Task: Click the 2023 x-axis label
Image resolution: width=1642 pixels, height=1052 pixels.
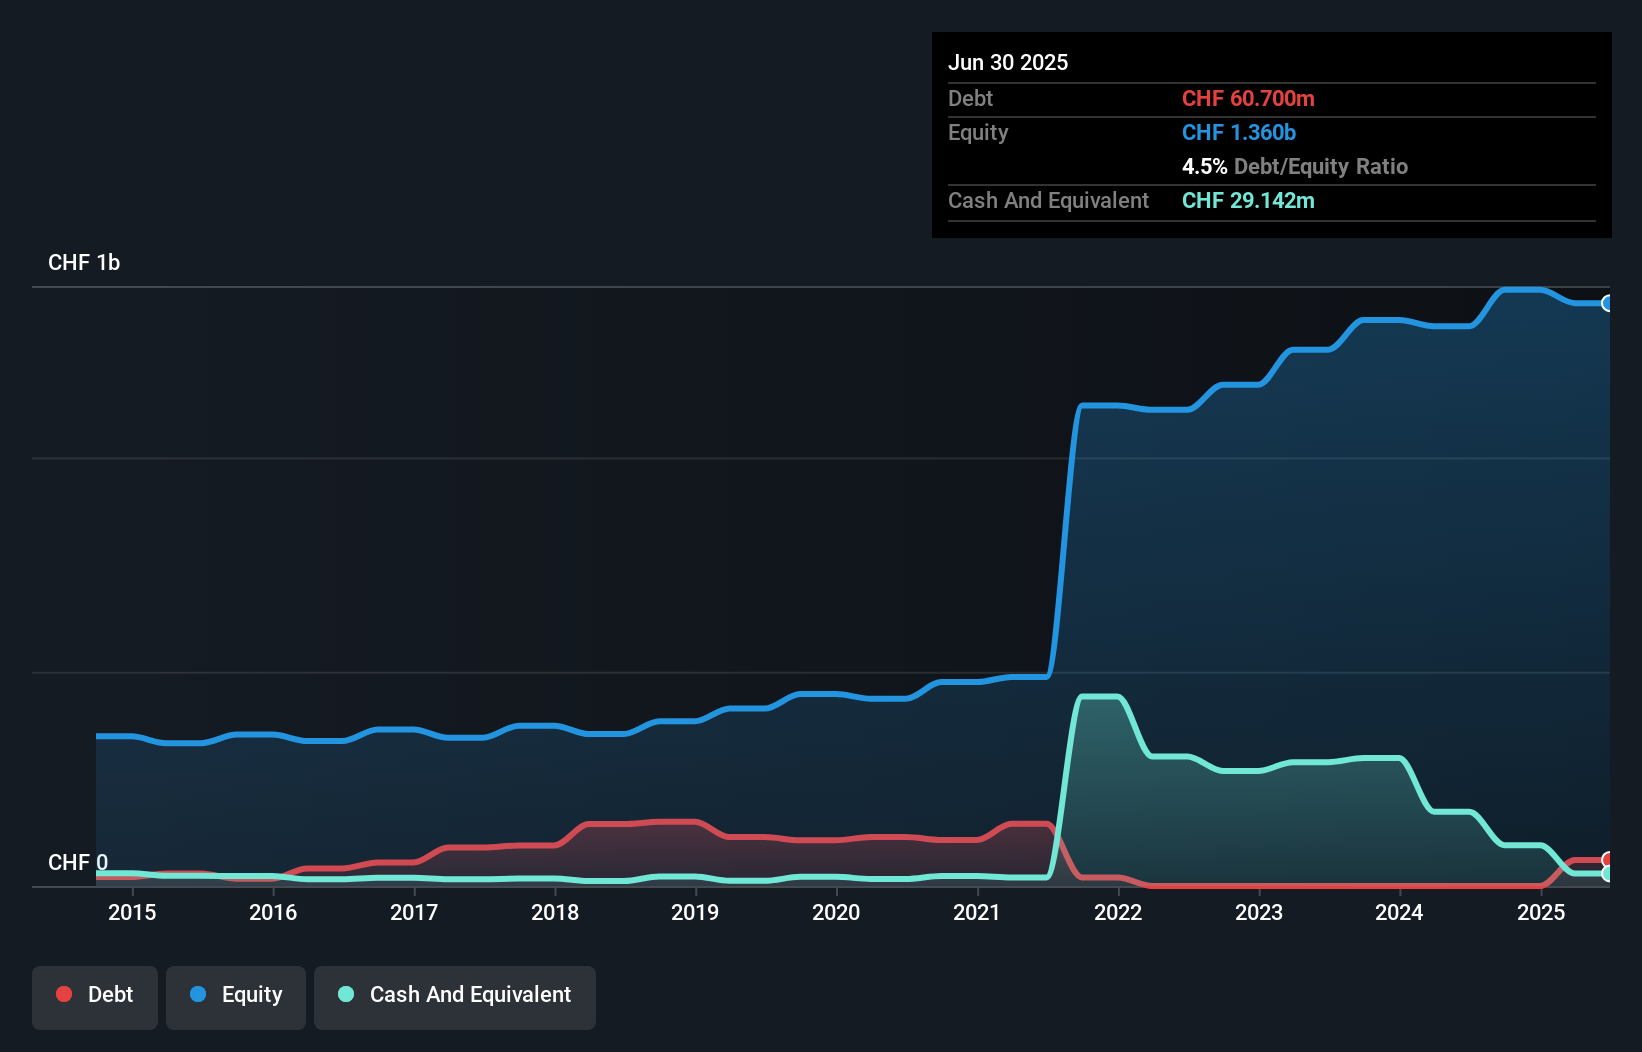Action: 1259,912
